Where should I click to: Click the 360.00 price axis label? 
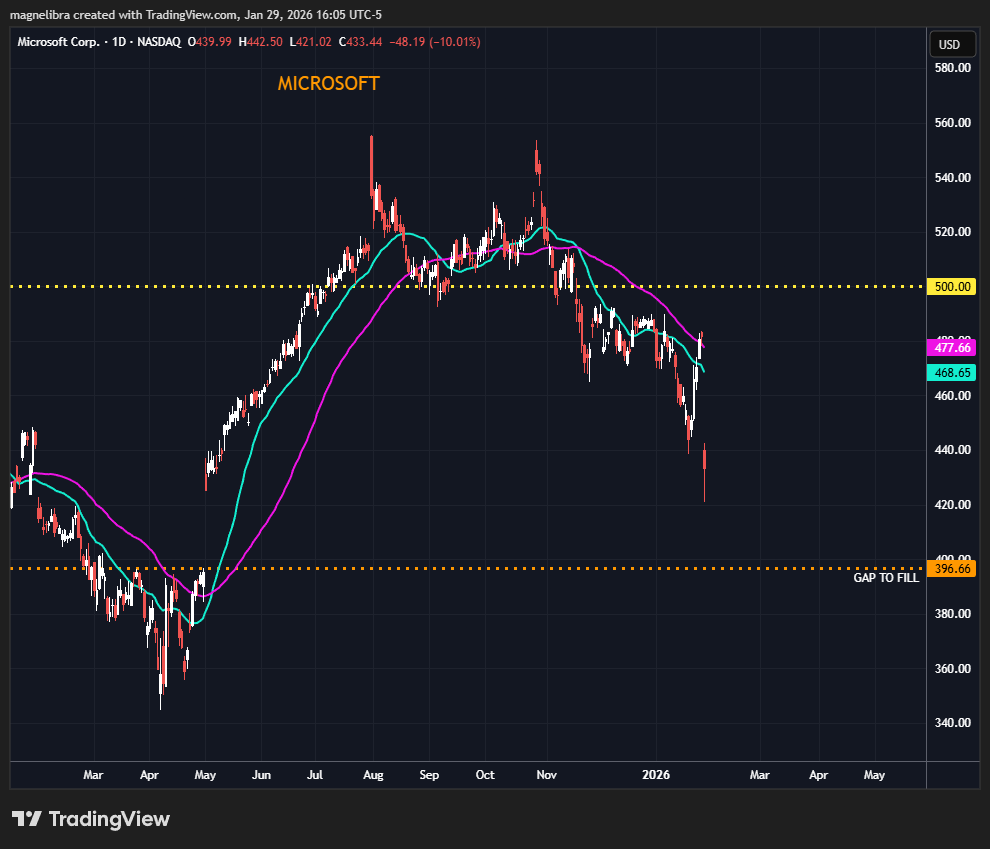[952, 668]
